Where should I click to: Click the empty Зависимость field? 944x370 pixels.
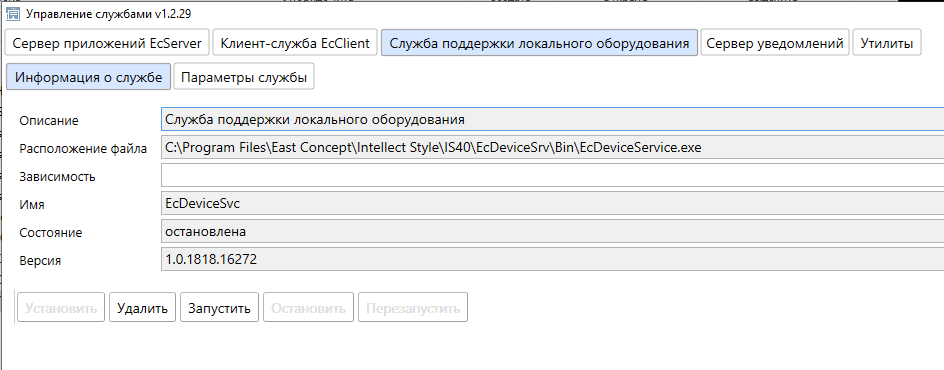click(552, 176)
